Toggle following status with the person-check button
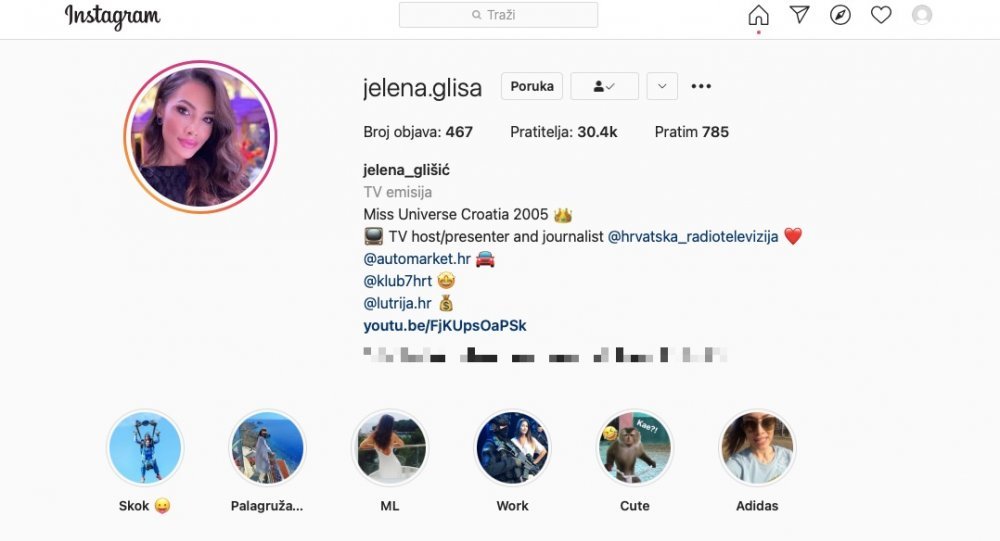The height and width of the screenshot is (541, 1000). point(604,86)
